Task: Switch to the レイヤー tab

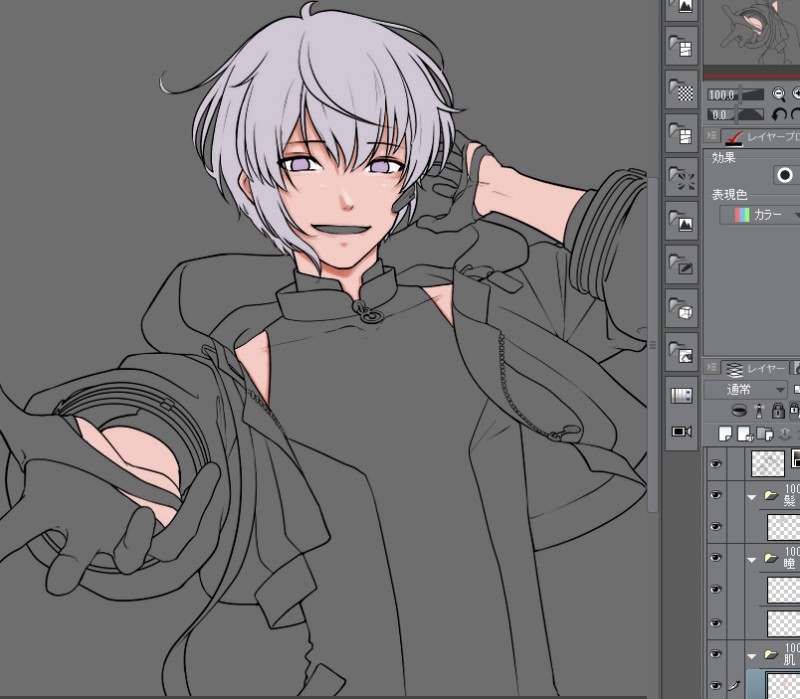Action: click(x=754, y=368)
